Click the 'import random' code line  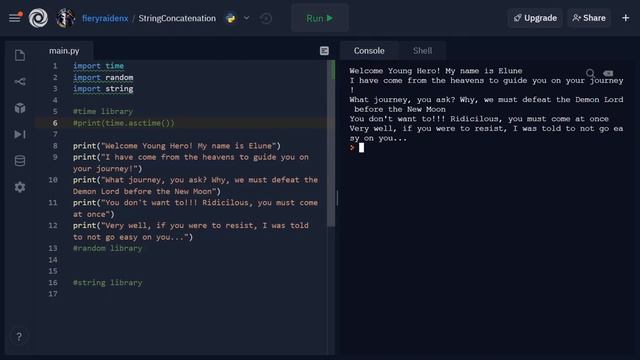tap(103, 77)
